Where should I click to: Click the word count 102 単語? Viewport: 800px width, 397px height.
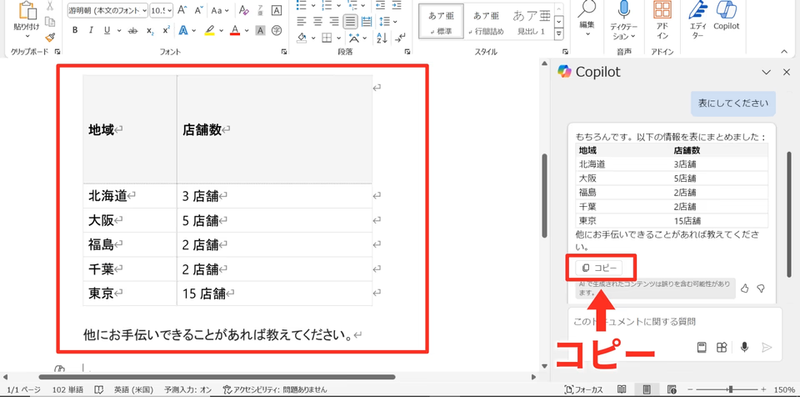[68, 389]
